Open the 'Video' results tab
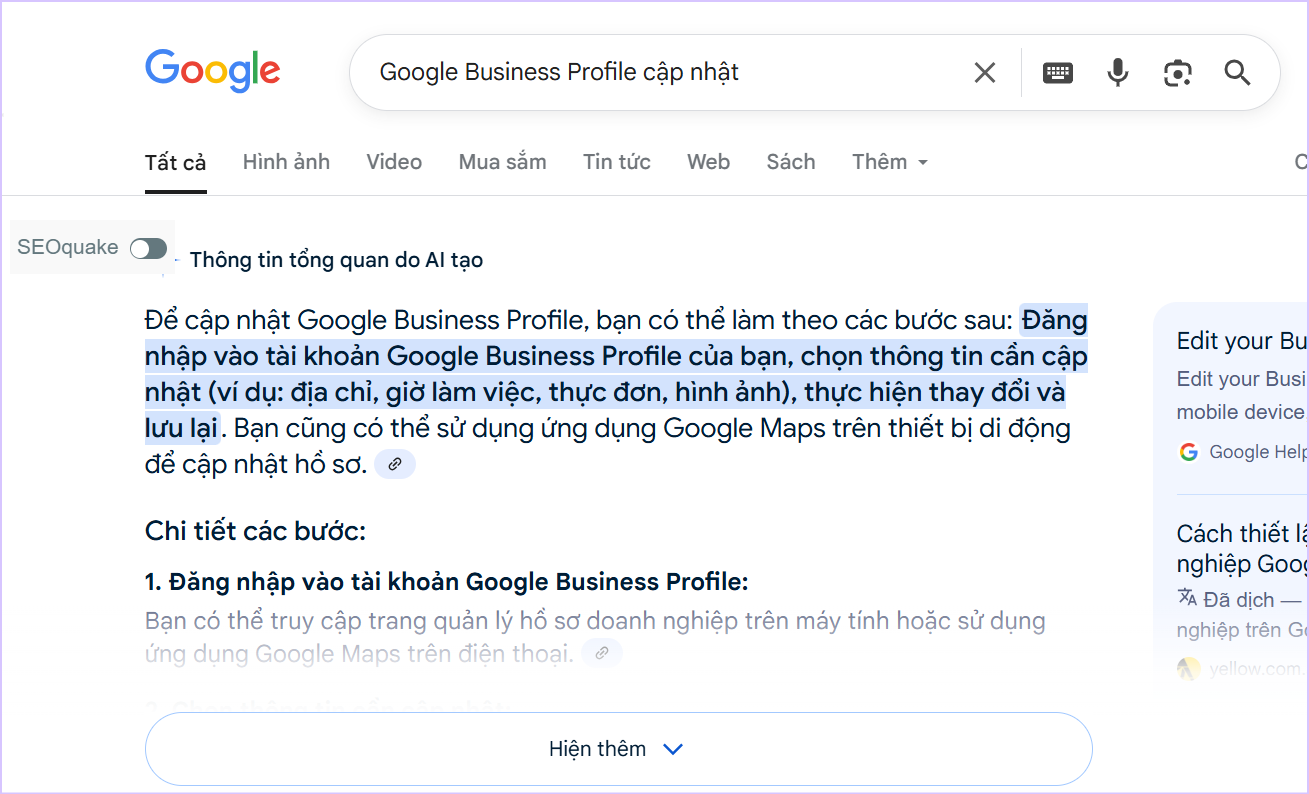Screen dimensions: 1309x794 click(394, 162)
